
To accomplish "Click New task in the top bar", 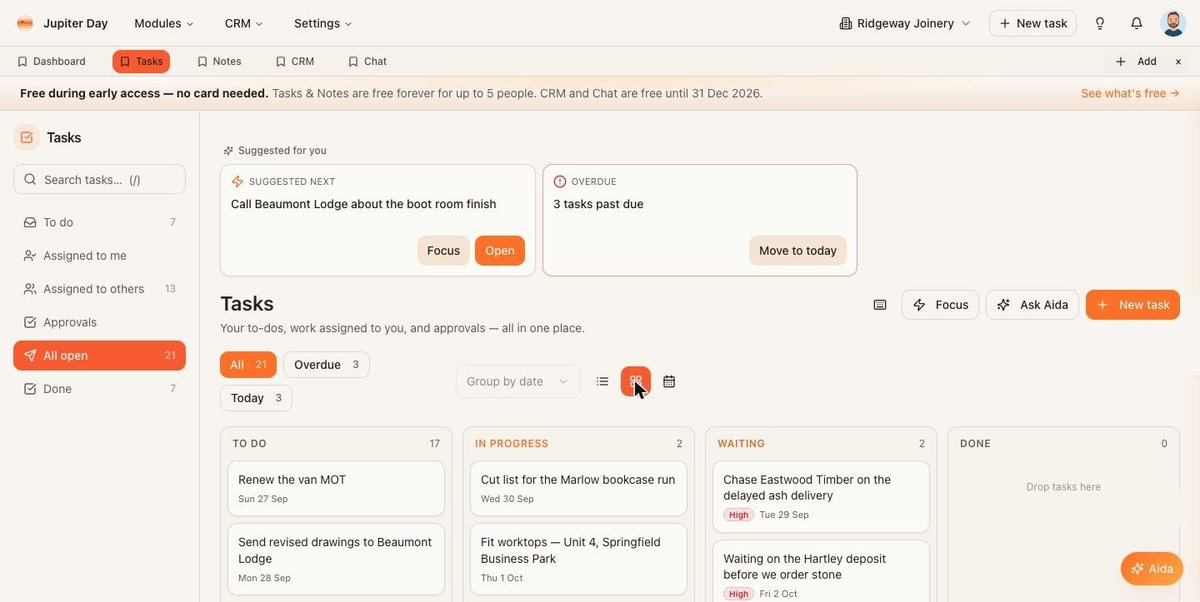I will coord(1033,23).
